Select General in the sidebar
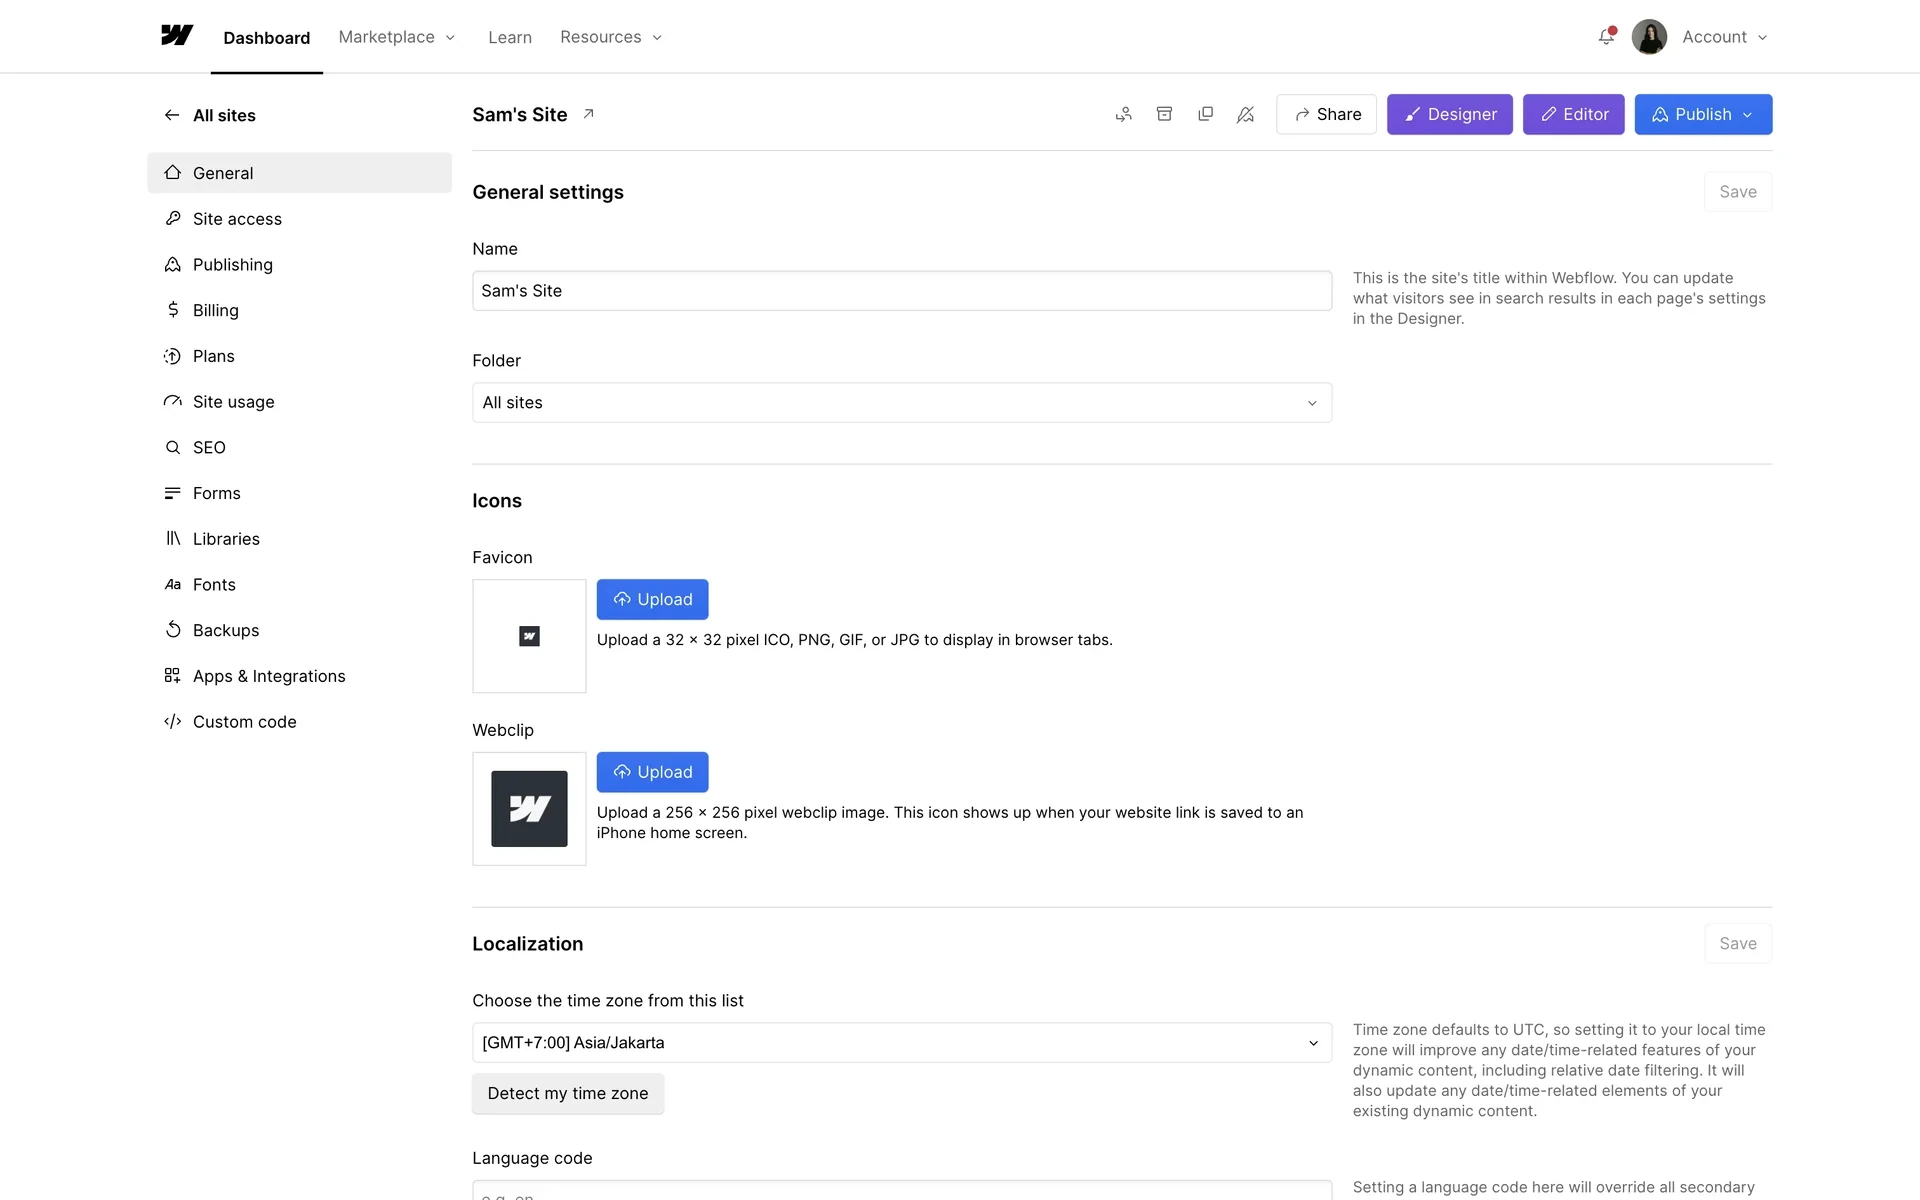The image size is (1920, 1200). [x=299, y=173]
